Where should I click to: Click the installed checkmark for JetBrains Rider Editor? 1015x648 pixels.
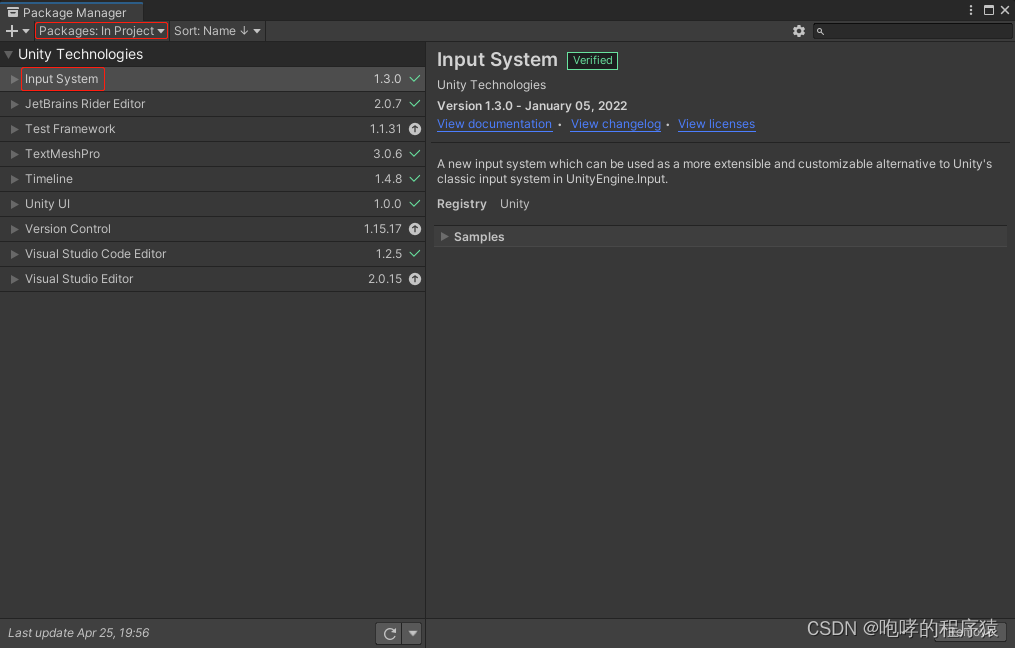(x=415, y=104)
